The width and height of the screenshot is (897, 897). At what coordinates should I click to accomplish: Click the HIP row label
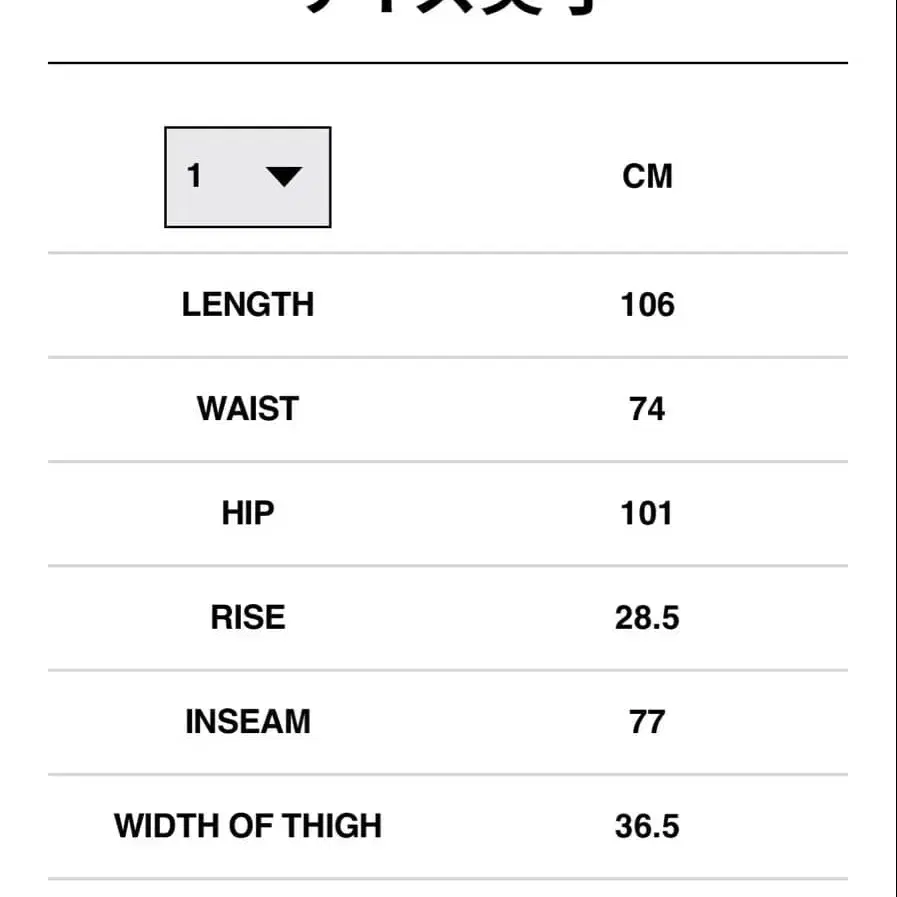tap(248, 513)
